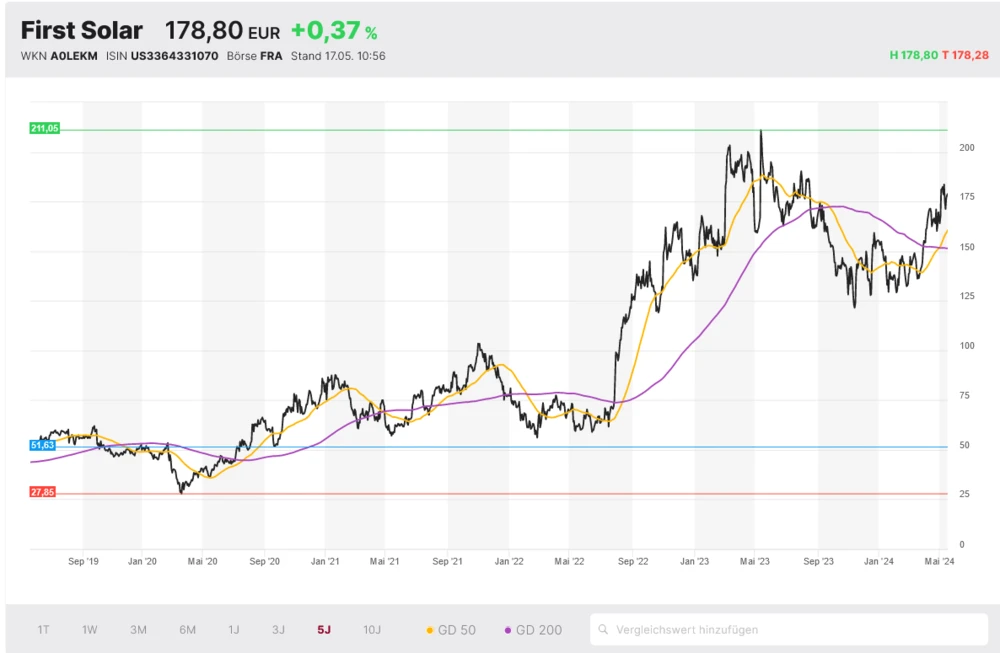Select the active 5J time range
Screen dimensions: 1000x653
(324, 630)
